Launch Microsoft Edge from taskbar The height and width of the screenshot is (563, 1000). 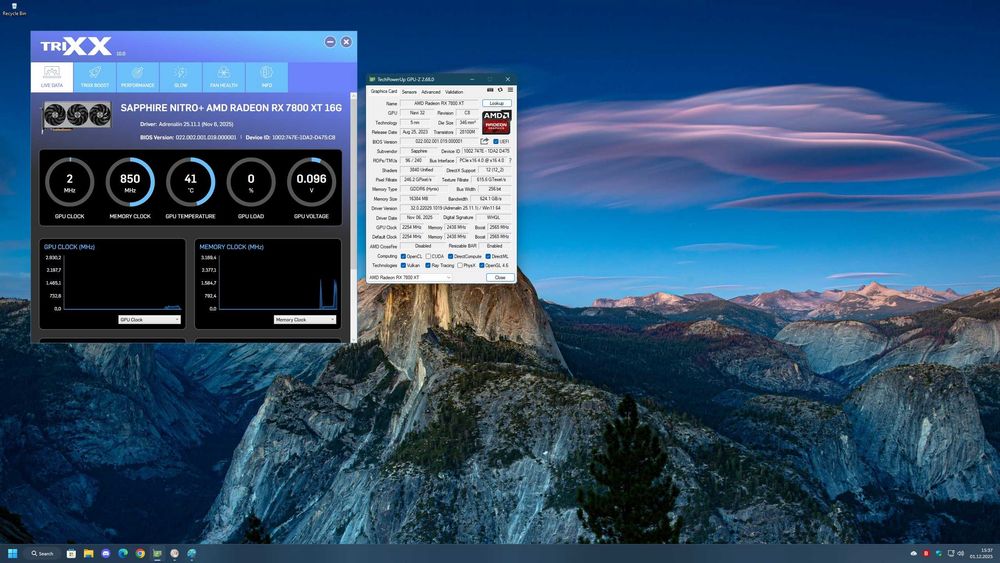click(123, 553)
